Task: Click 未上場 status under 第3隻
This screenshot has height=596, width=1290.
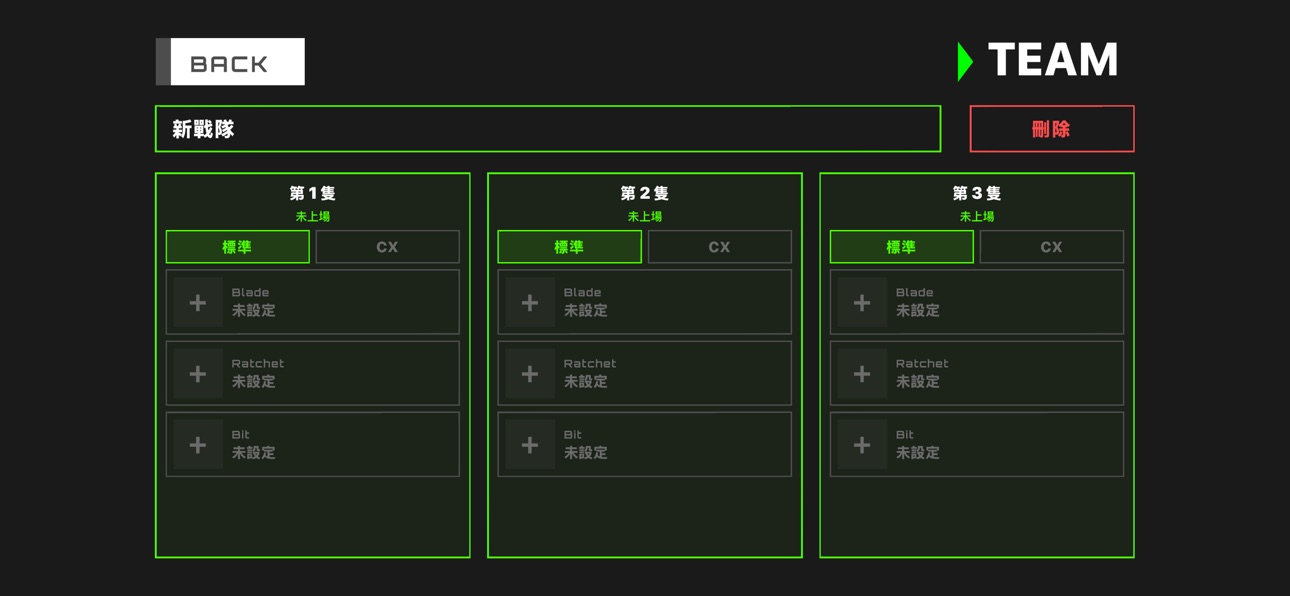Action: (977, 217)
